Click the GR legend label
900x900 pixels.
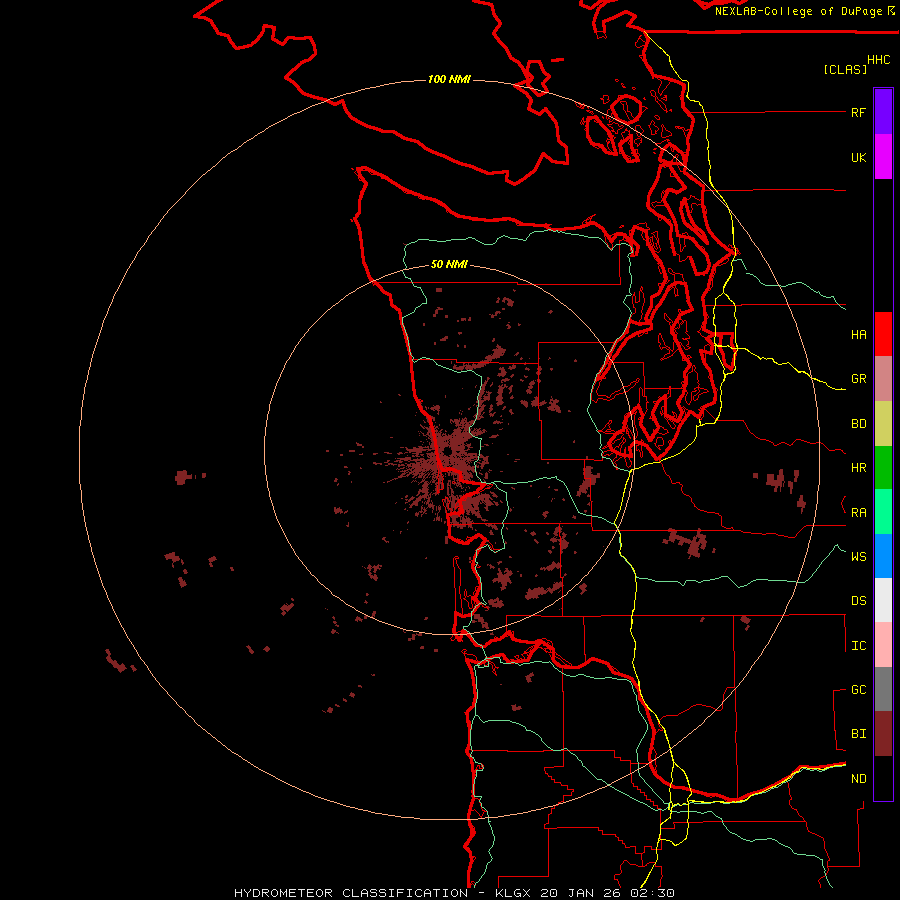[858, 379]
